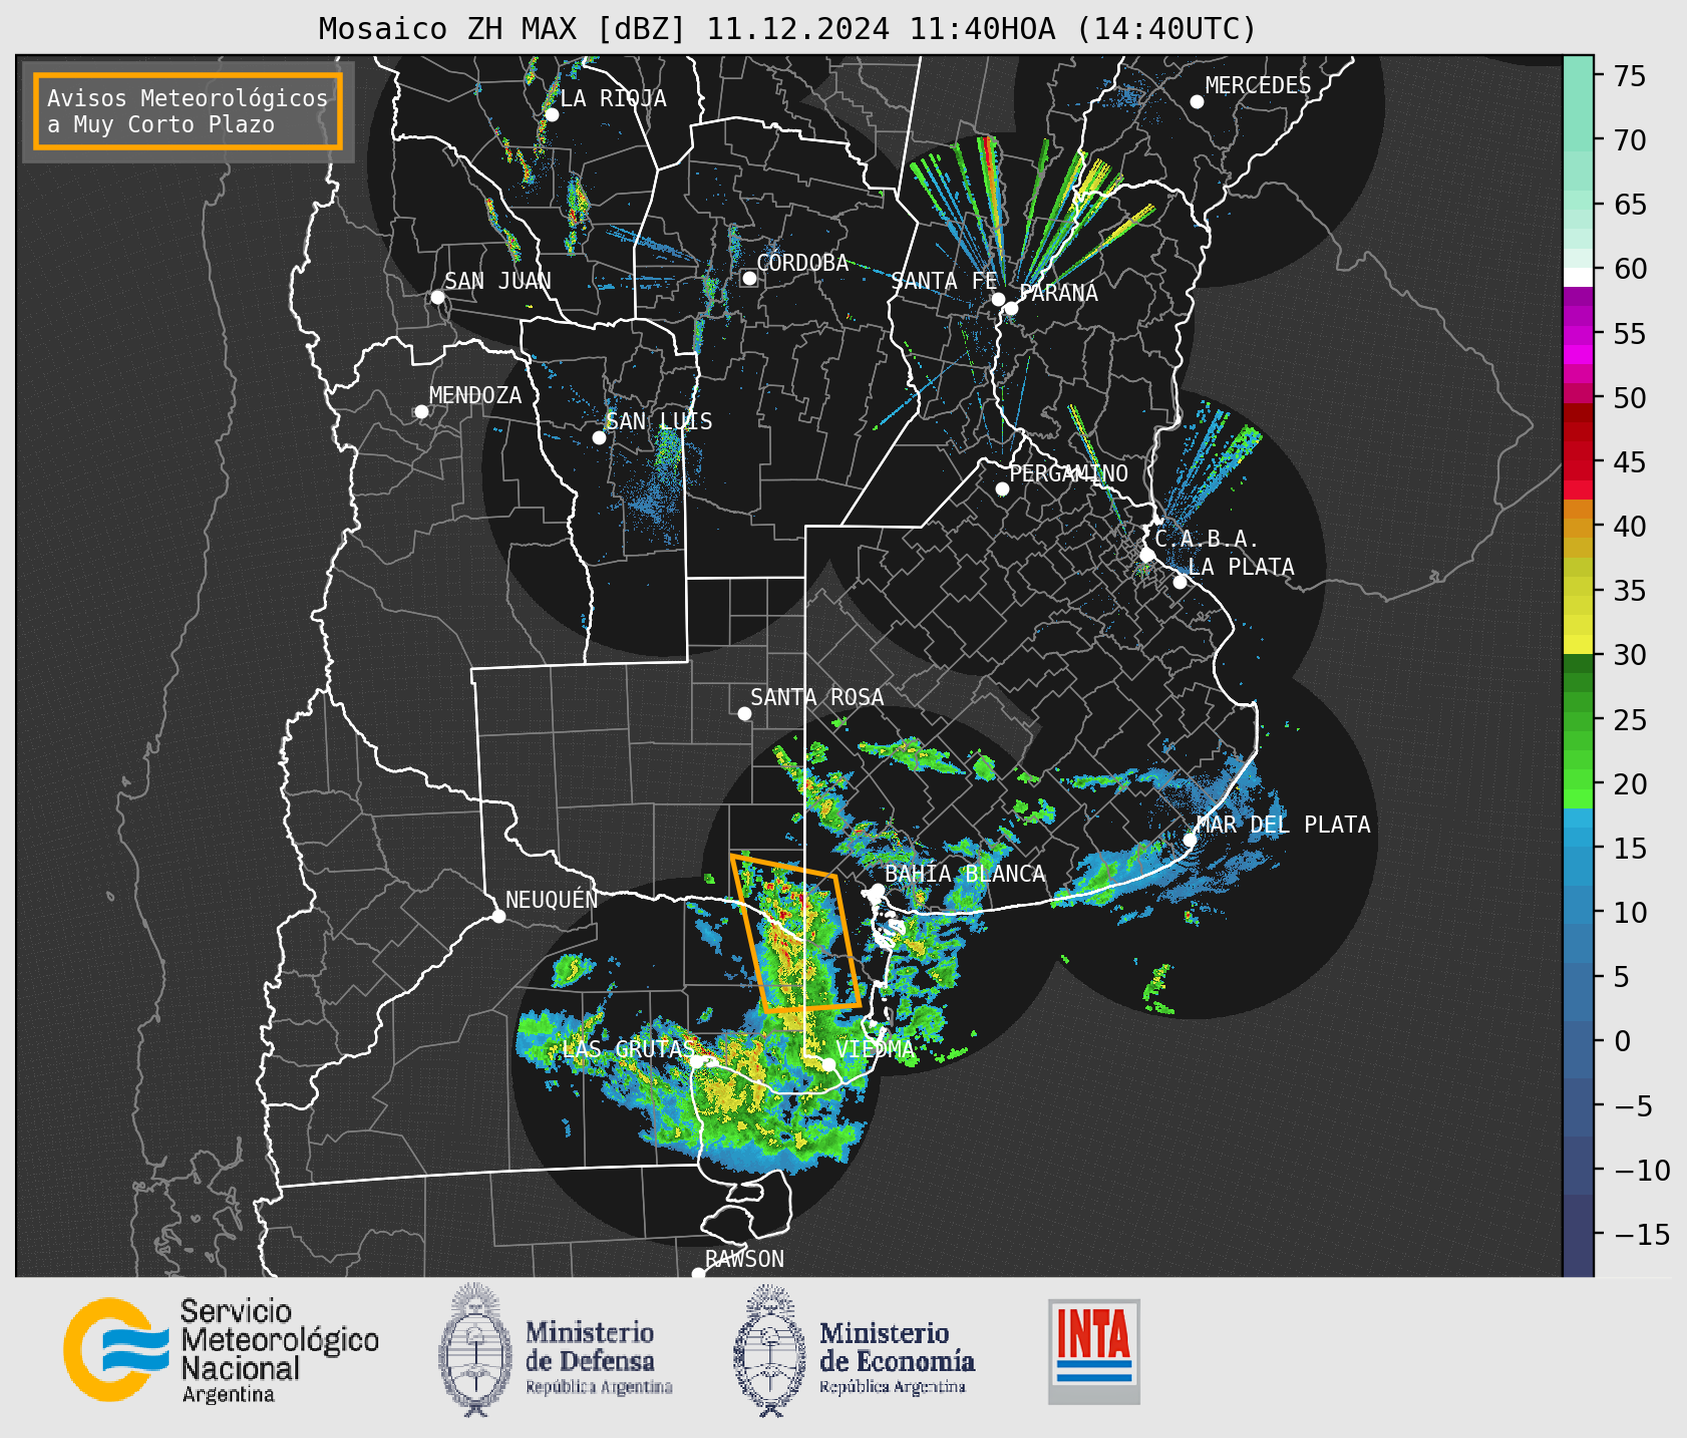Image resolution: width=1687 pixels, height=1438 pixels.
Task: Click the 60 dBZ white band on the scale
Action: click(x=1578, y=277)
